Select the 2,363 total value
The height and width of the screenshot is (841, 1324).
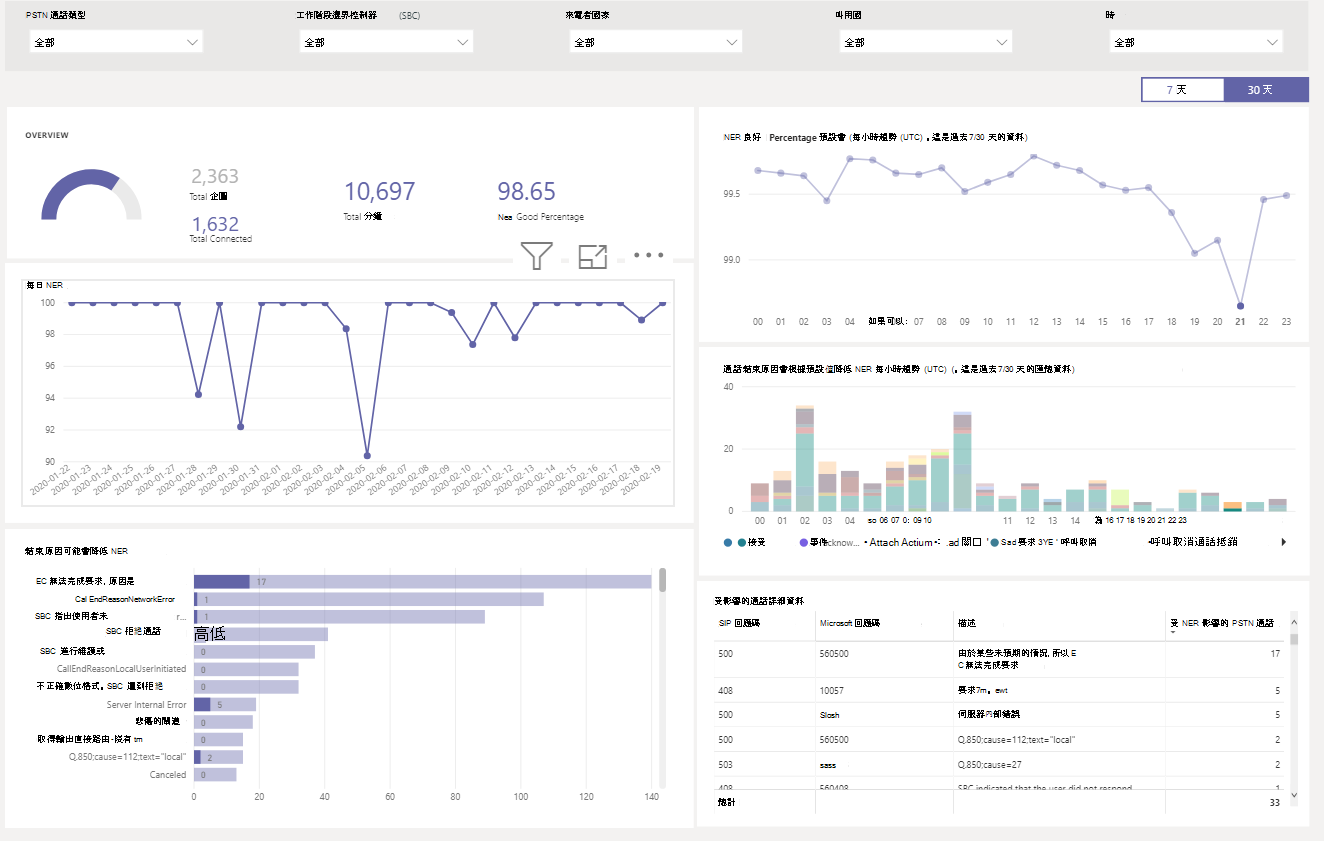click(x=215, y=177)
